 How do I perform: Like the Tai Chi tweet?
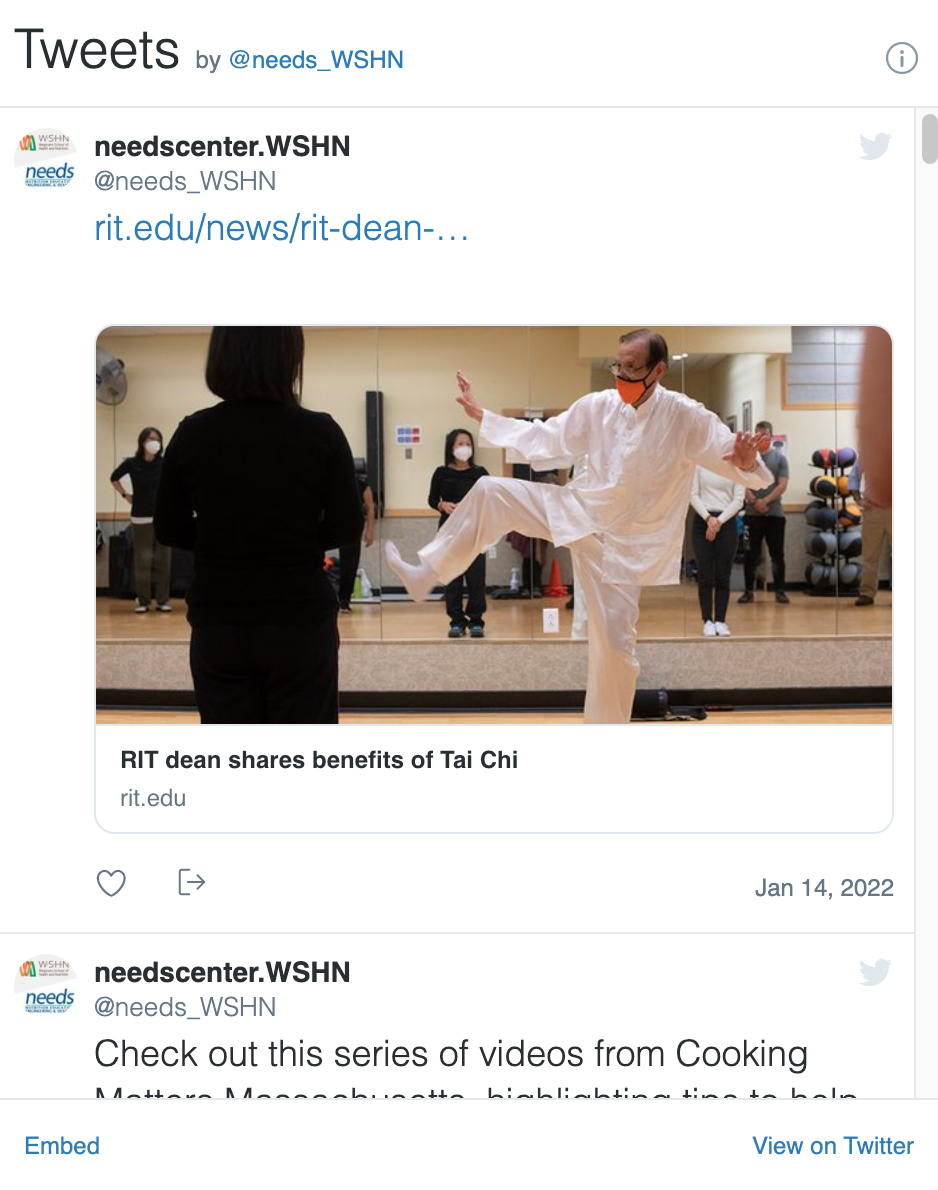point(111,883)
